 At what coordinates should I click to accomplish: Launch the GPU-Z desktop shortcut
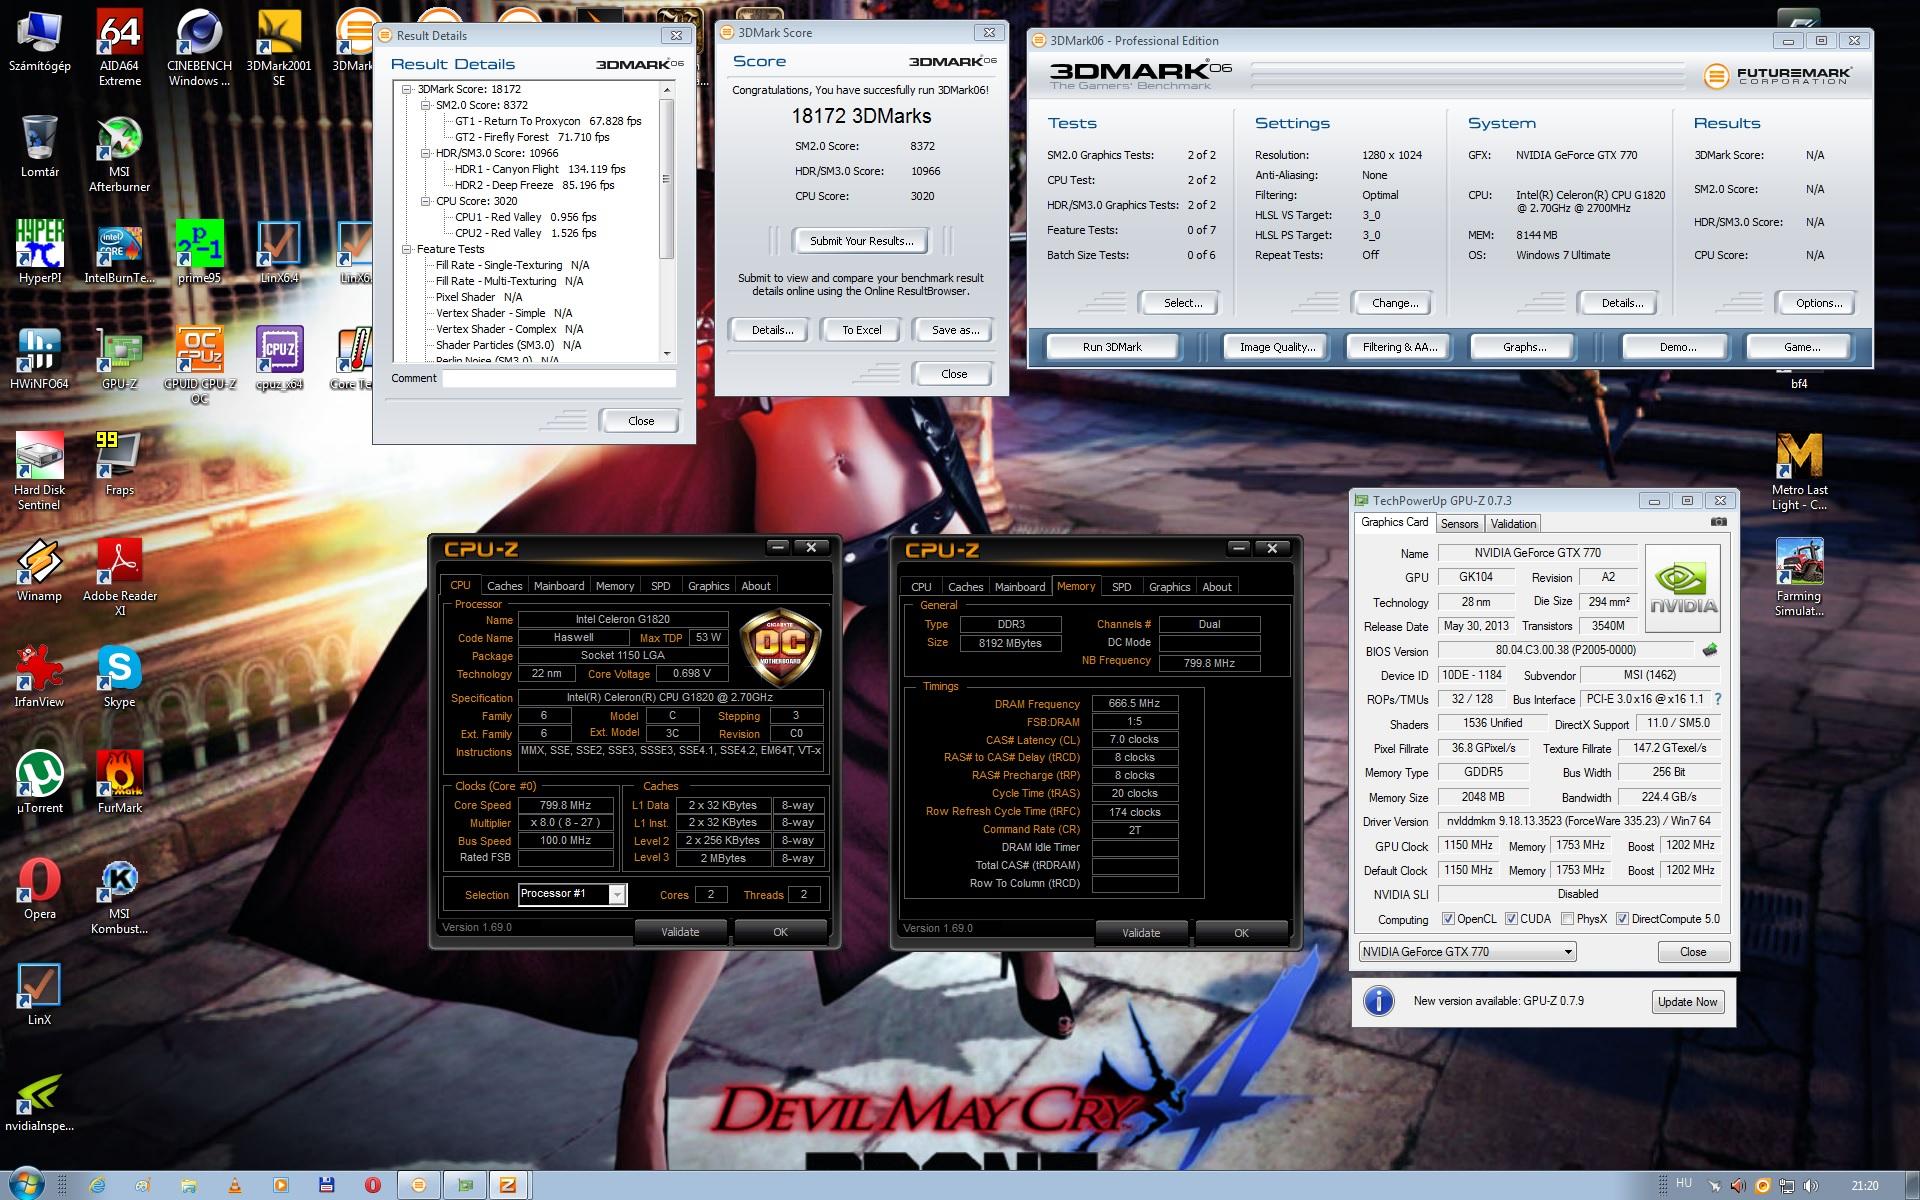click(119, 359)
